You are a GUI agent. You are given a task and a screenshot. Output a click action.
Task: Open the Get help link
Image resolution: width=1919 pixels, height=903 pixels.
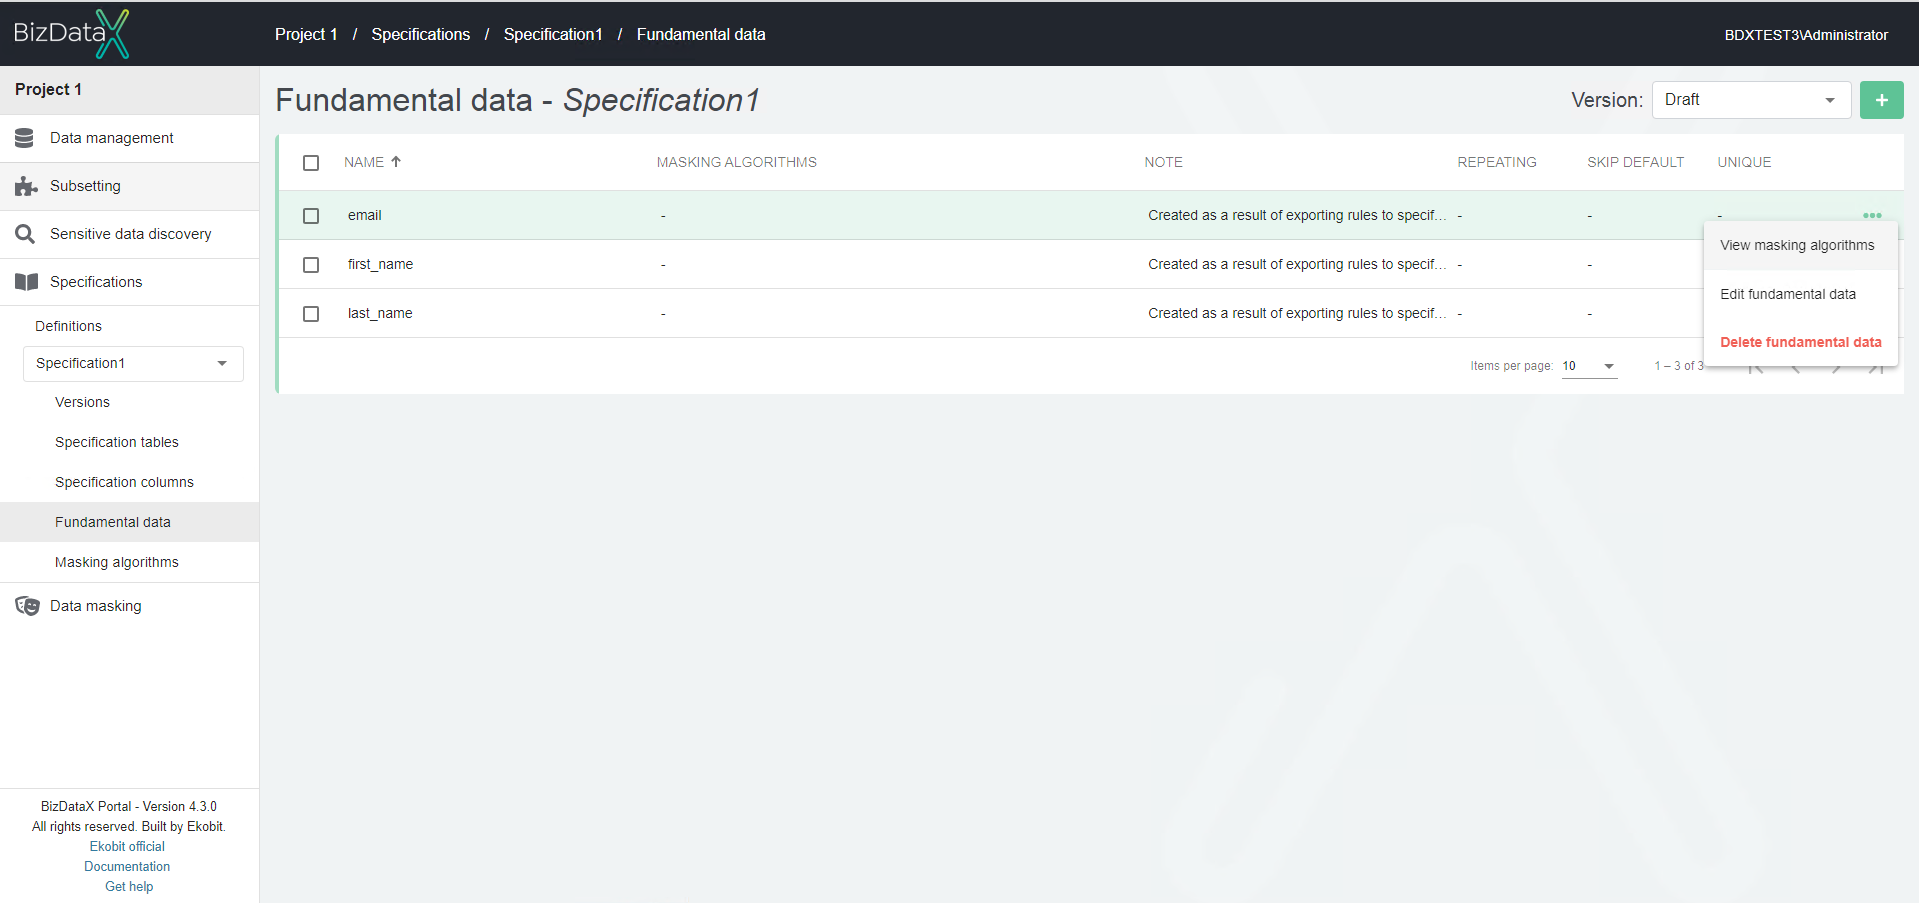click(x=129, y=886)
